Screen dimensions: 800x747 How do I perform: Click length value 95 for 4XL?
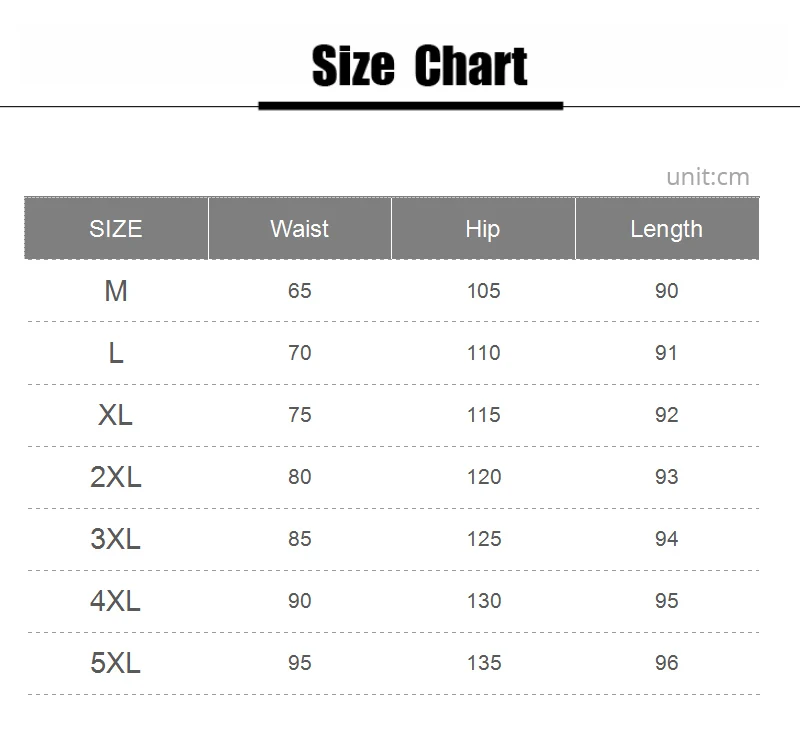coord(667,601)
